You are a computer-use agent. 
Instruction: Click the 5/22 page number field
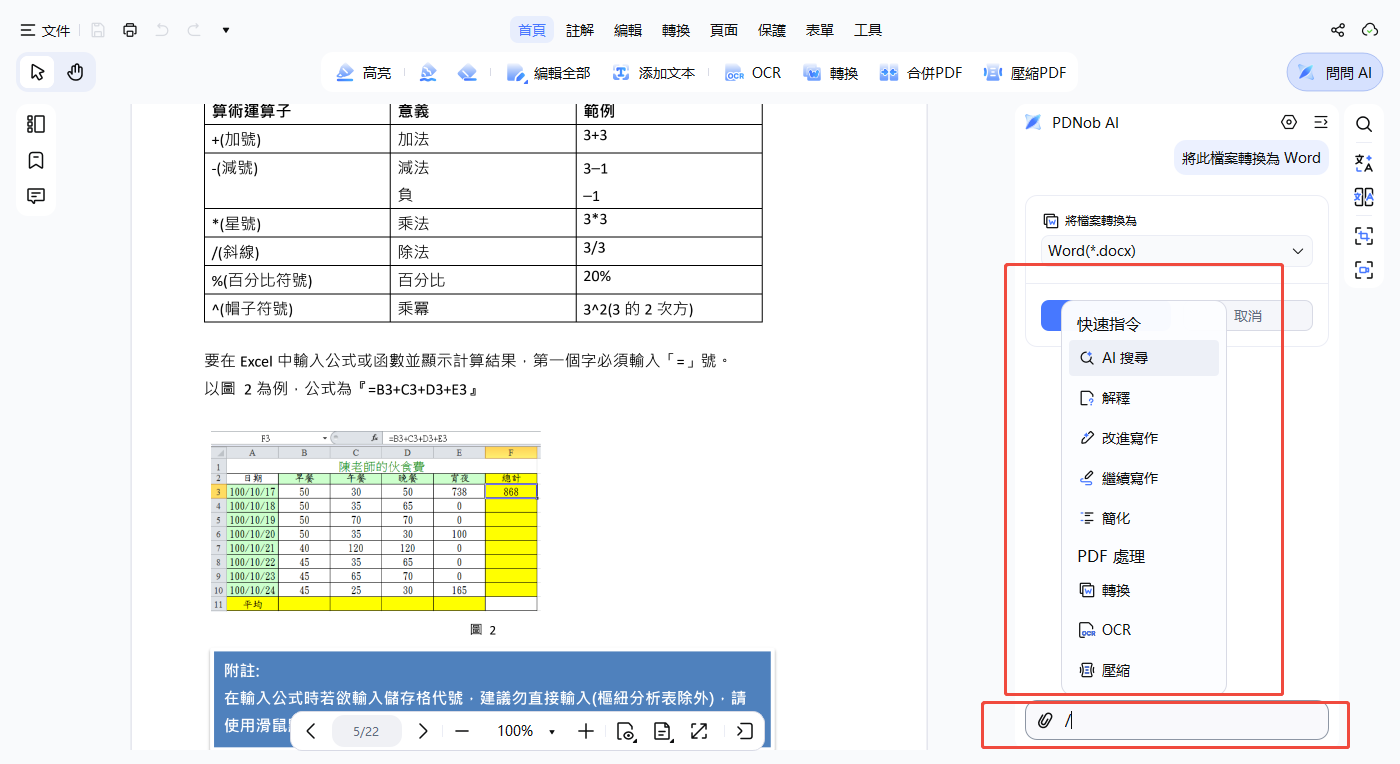click(366, 731)
